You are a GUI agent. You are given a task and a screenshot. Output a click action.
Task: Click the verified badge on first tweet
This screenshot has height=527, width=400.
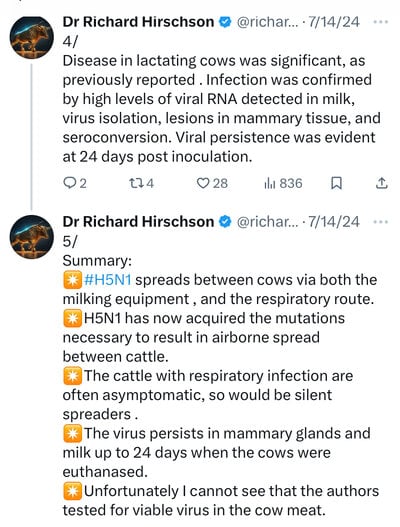click(x=225, y=22)
